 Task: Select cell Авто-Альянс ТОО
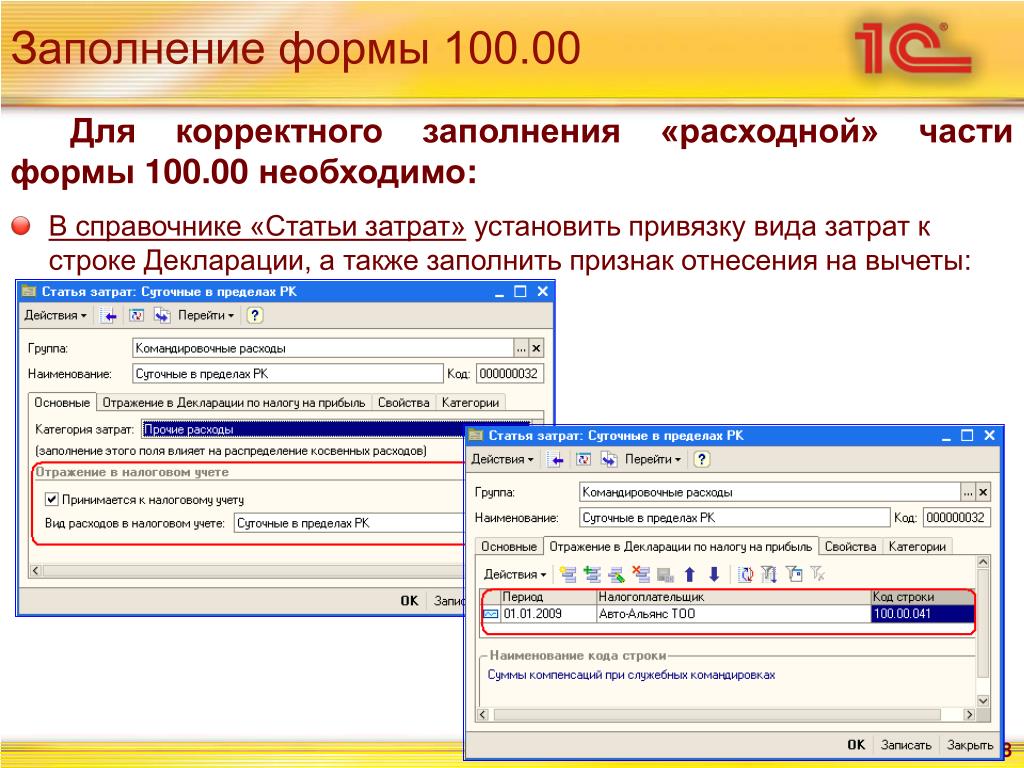pos(733,614)
